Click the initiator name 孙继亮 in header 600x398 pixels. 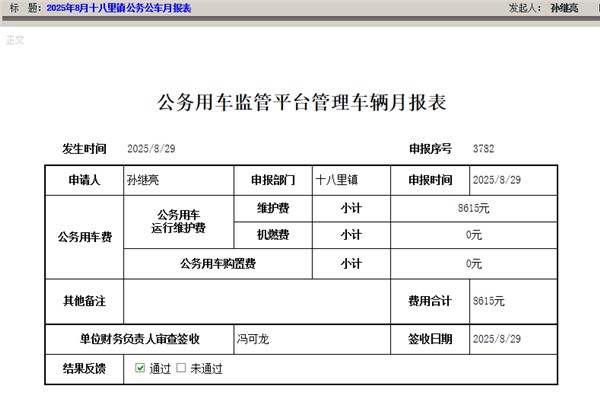click(x=564, y=8)
